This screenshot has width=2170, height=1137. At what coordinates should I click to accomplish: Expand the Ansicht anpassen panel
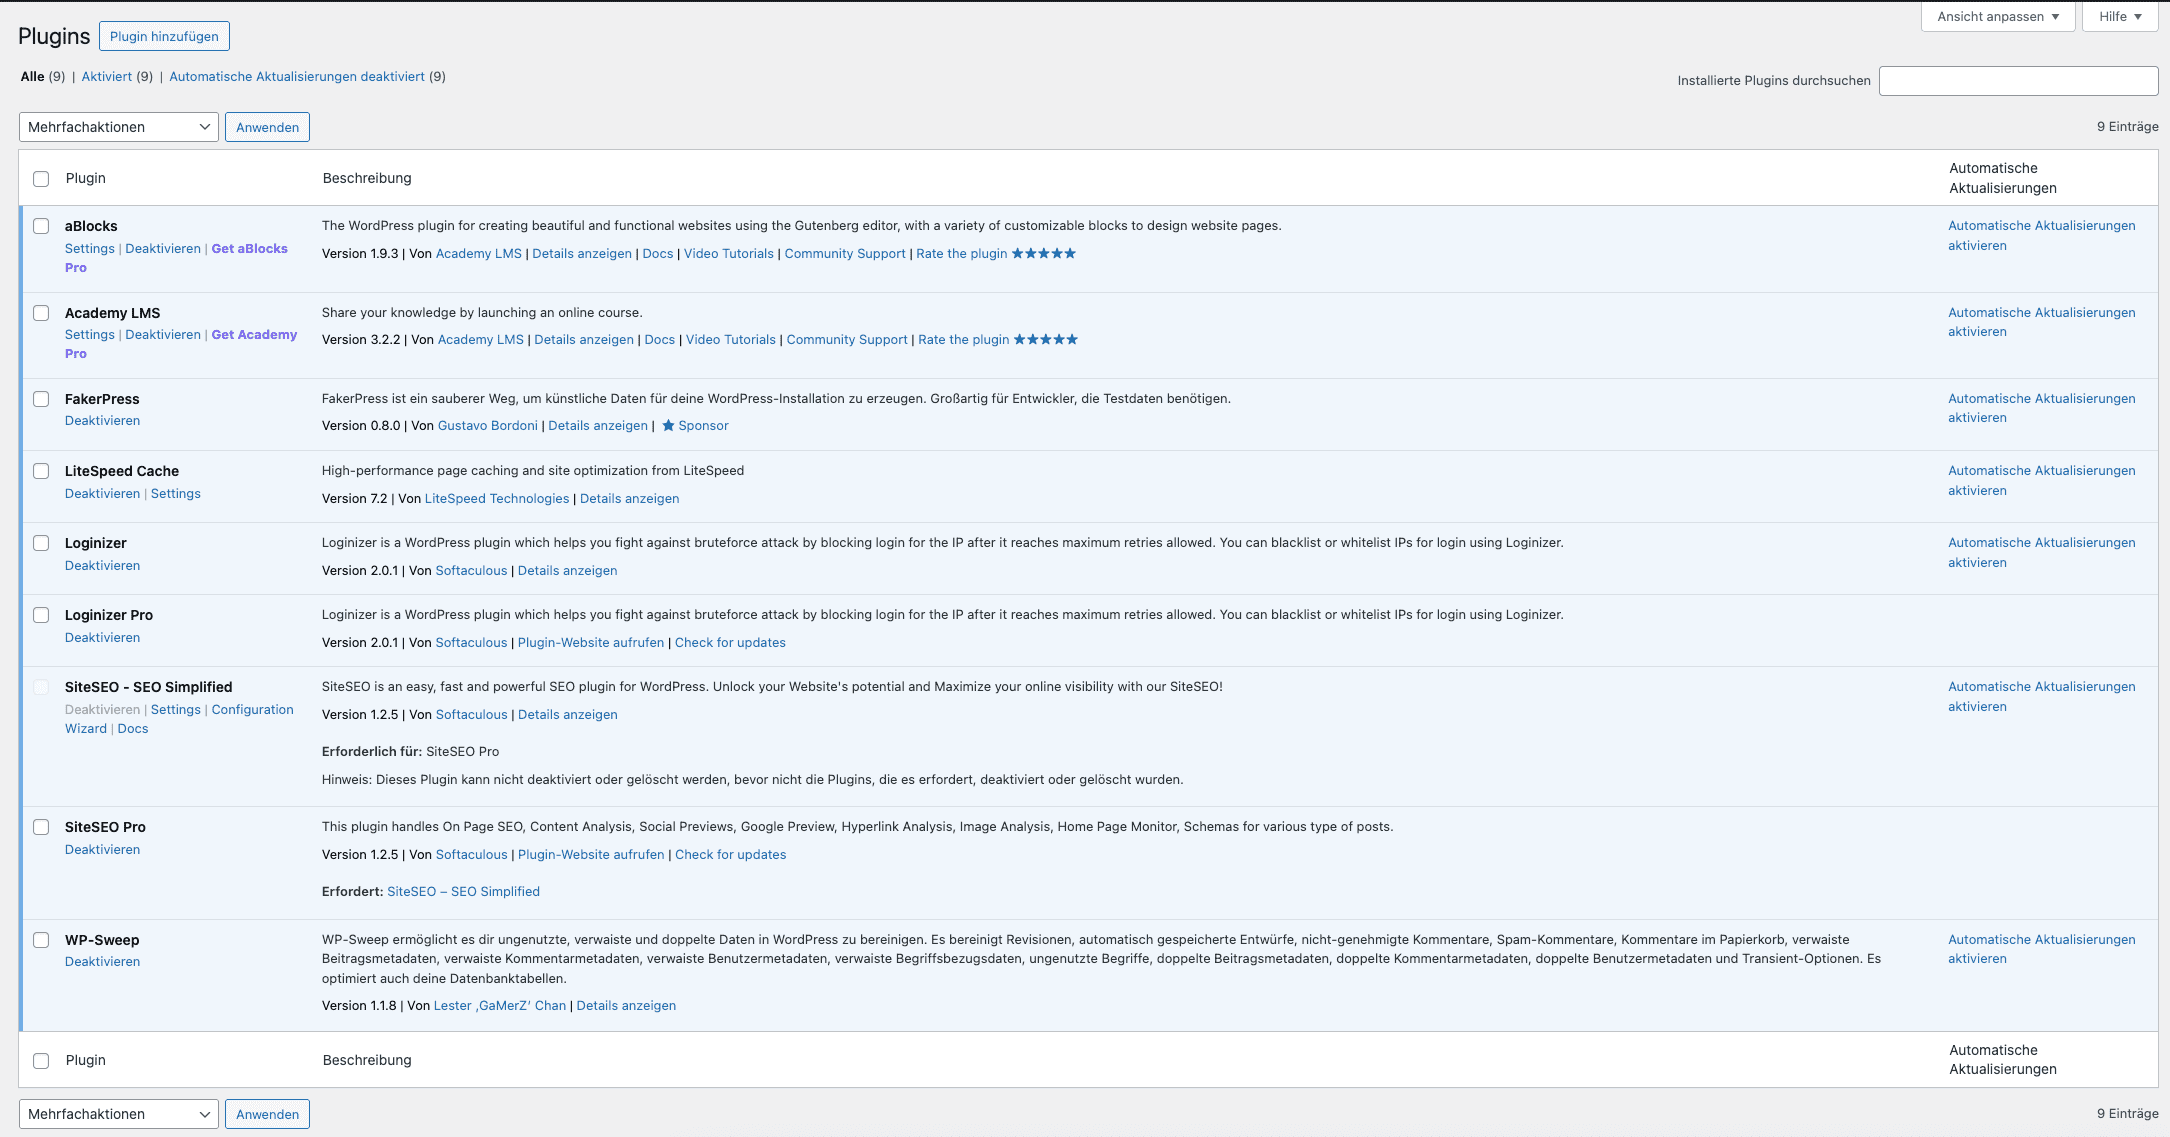1998,16
